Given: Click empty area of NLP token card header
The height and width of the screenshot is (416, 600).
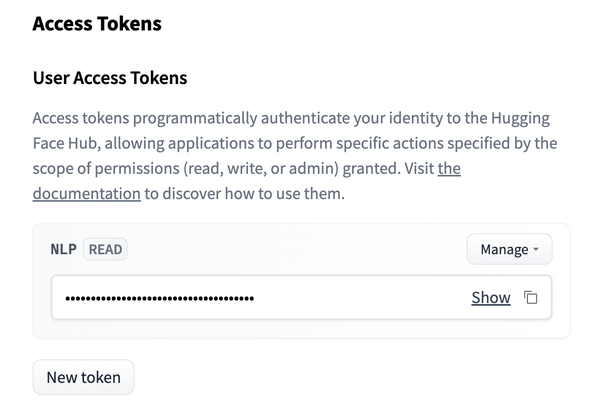Looking at the screenshot, I should tap(300, 249).
